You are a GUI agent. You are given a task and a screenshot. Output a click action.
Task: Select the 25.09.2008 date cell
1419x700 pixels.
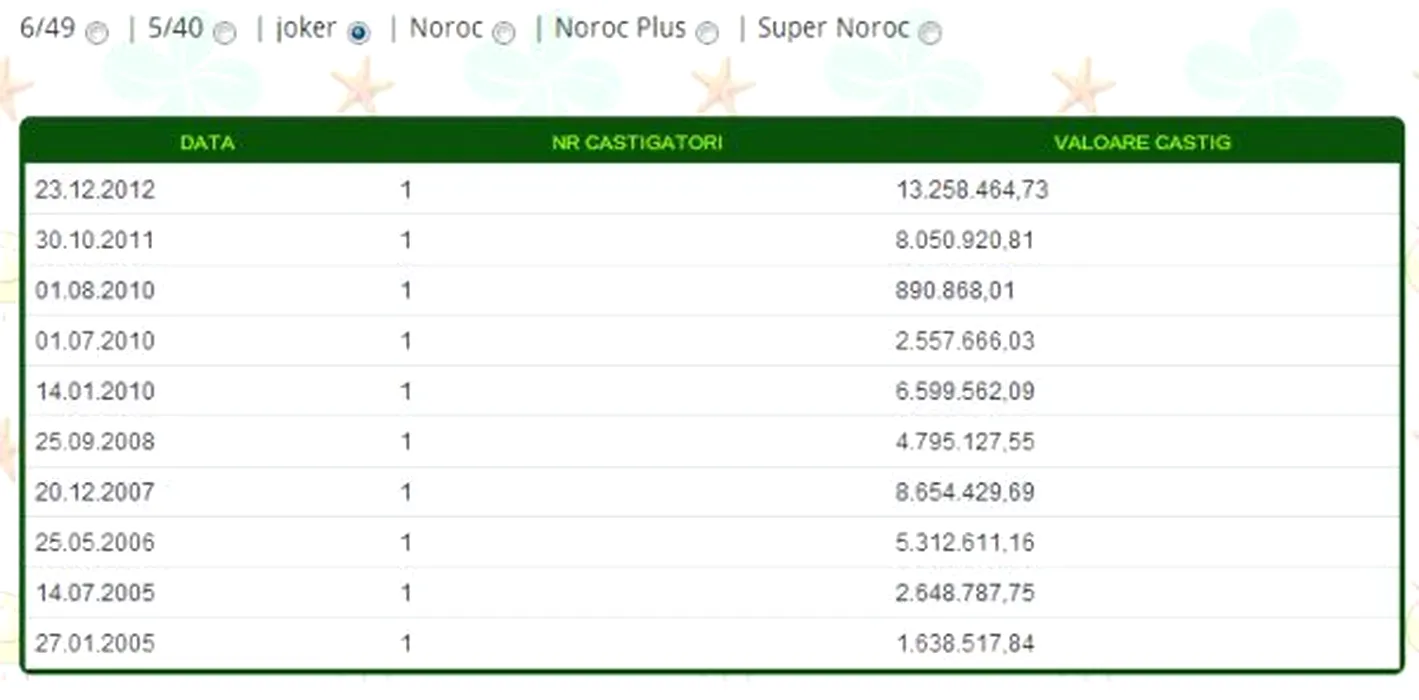95,441
